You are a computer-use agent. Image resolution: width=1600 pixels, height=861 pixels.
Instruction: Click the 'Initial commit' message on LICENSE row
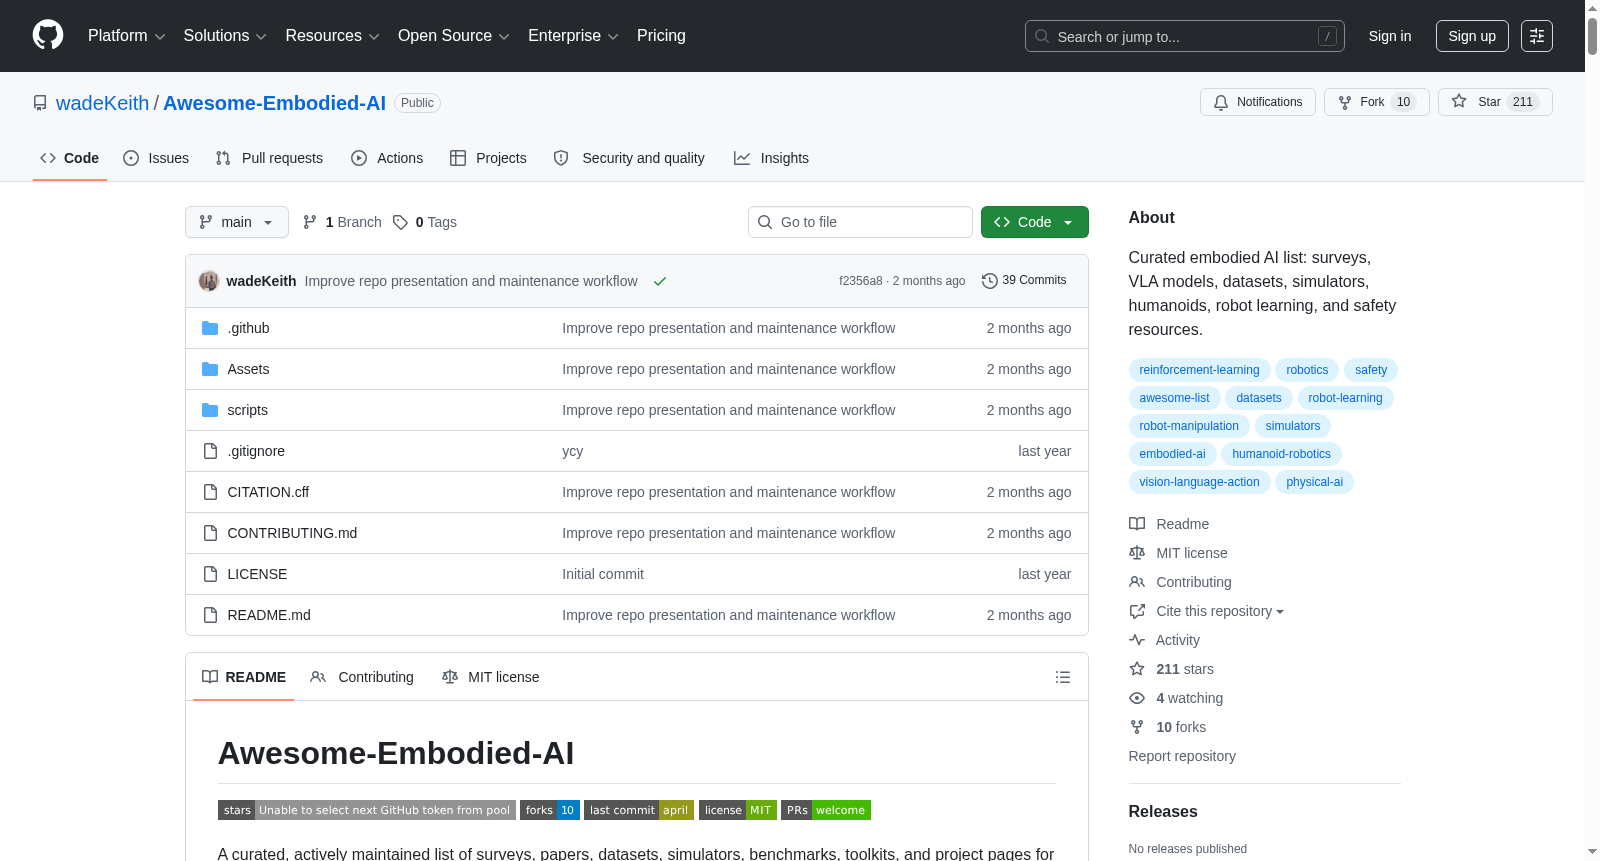pos(603,574)
